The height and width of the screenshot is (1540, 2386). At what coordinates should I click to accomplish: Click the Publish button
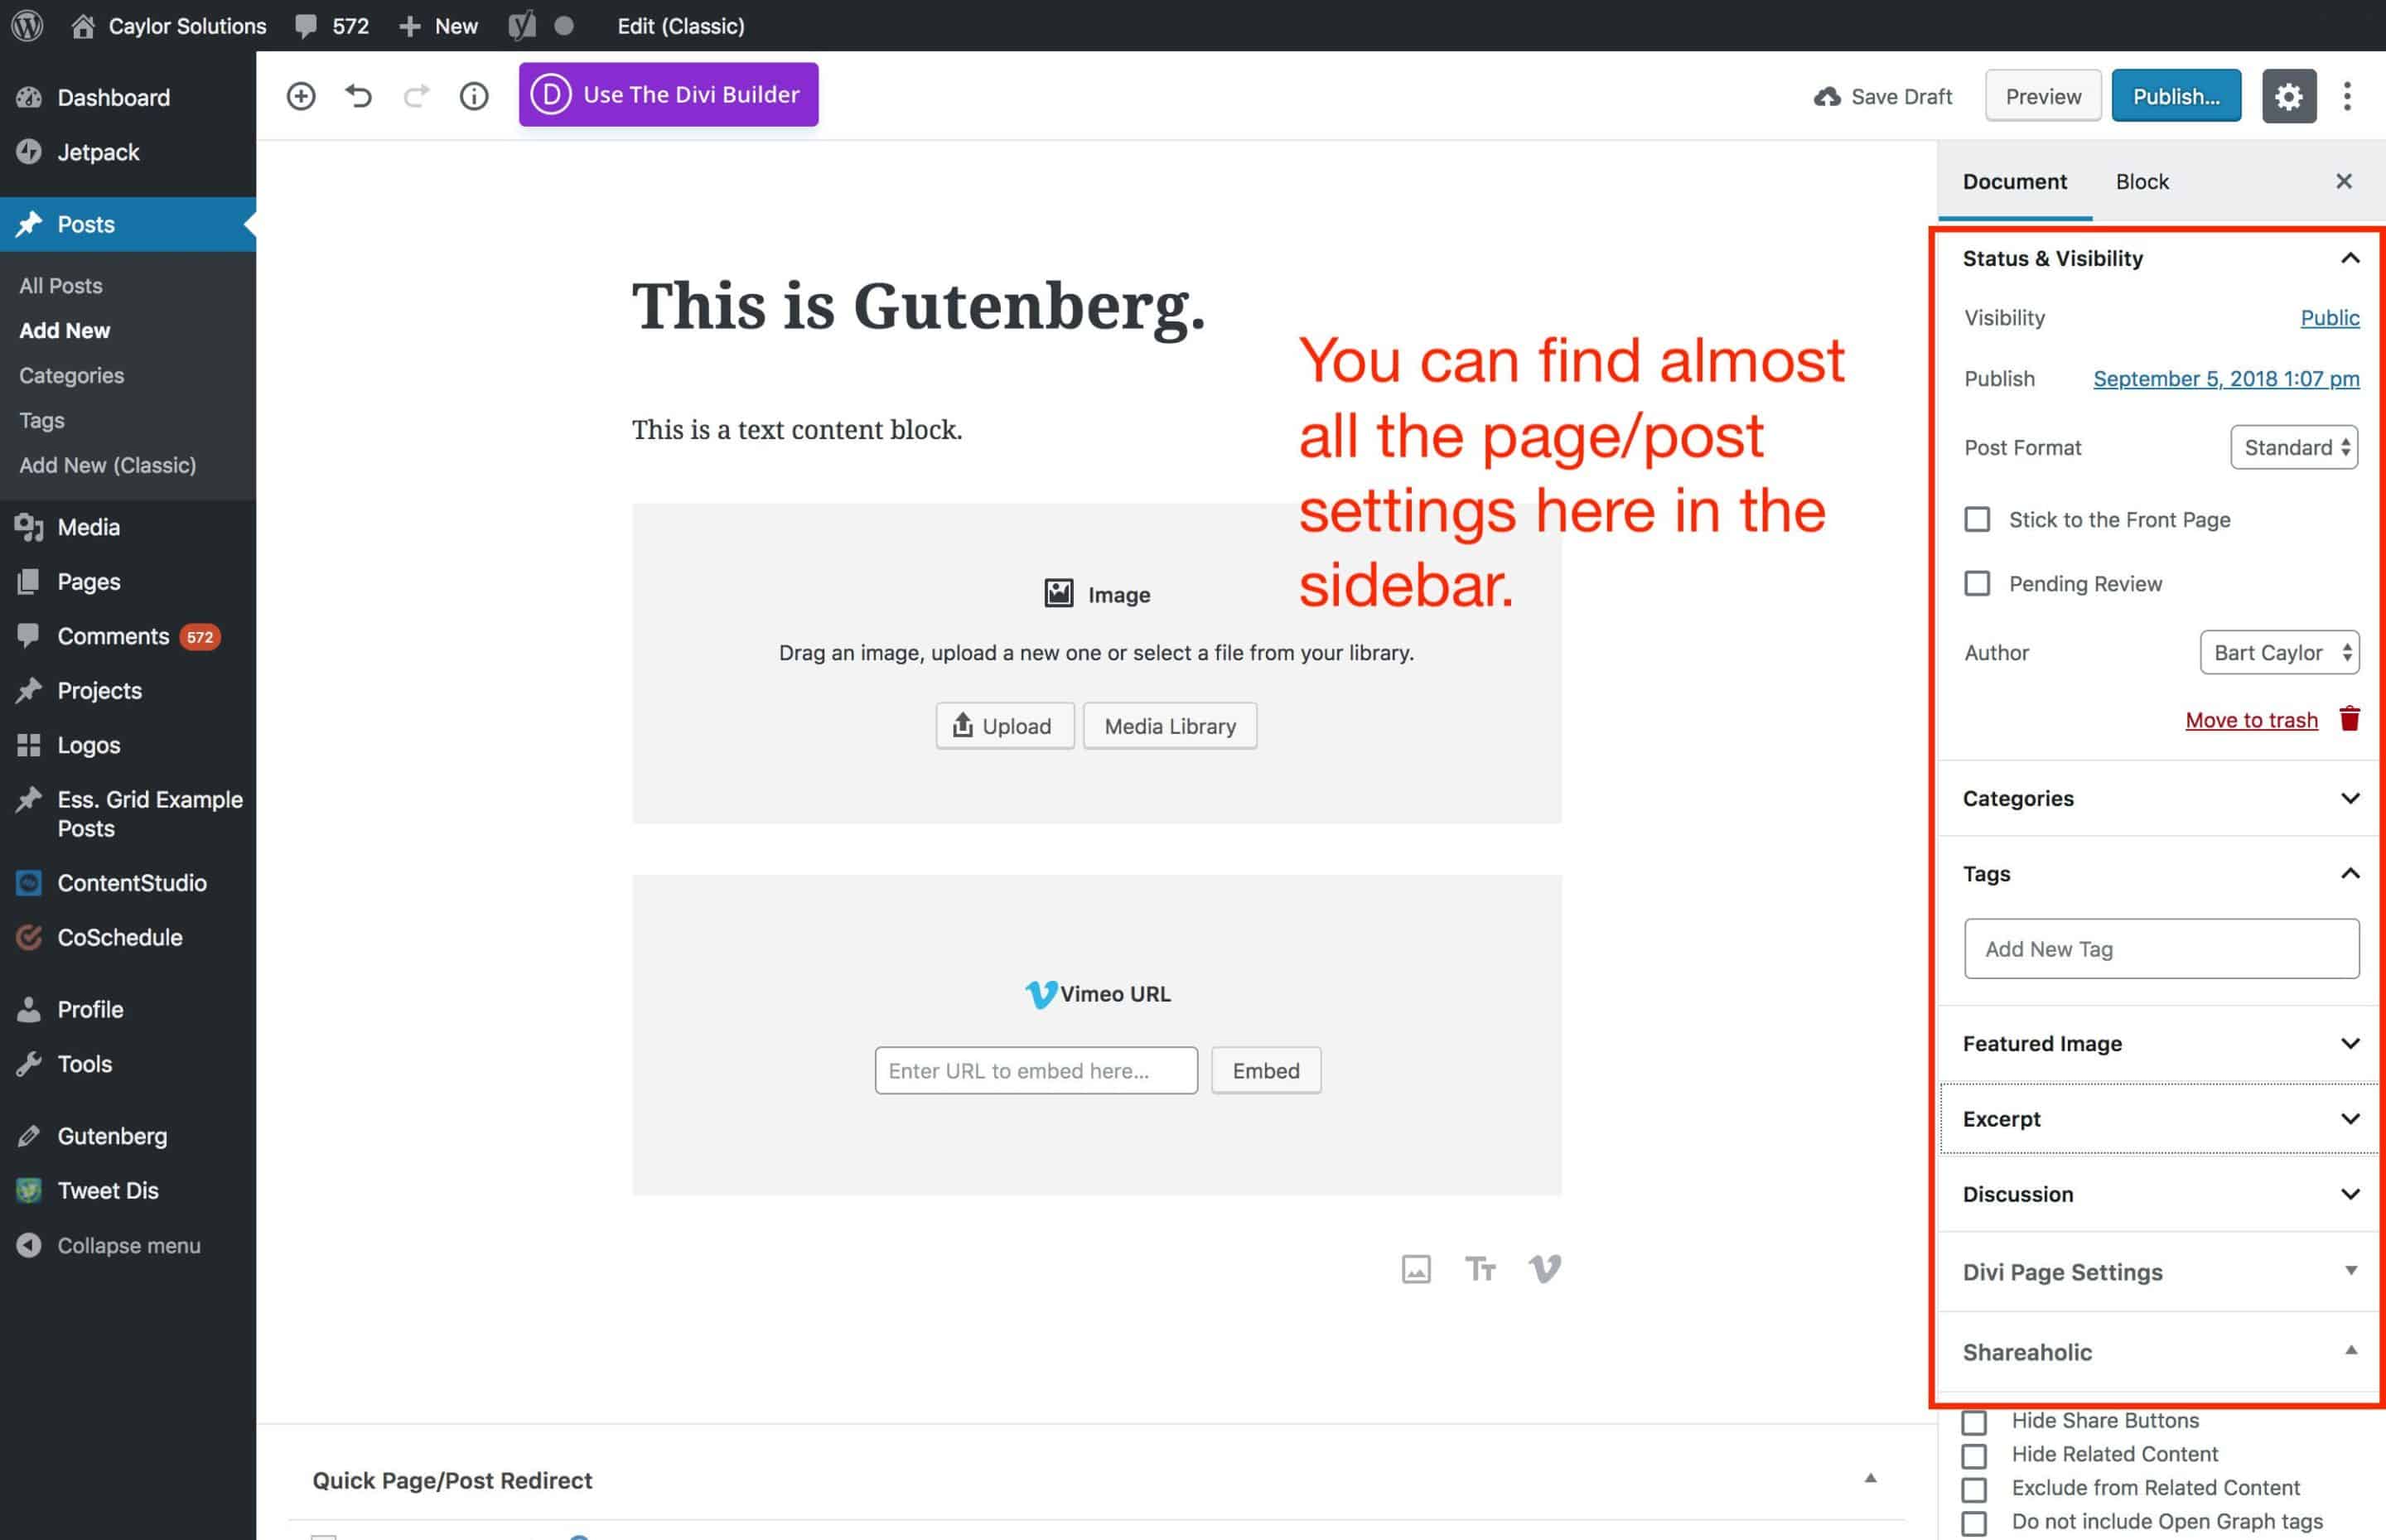[2176, 96]
